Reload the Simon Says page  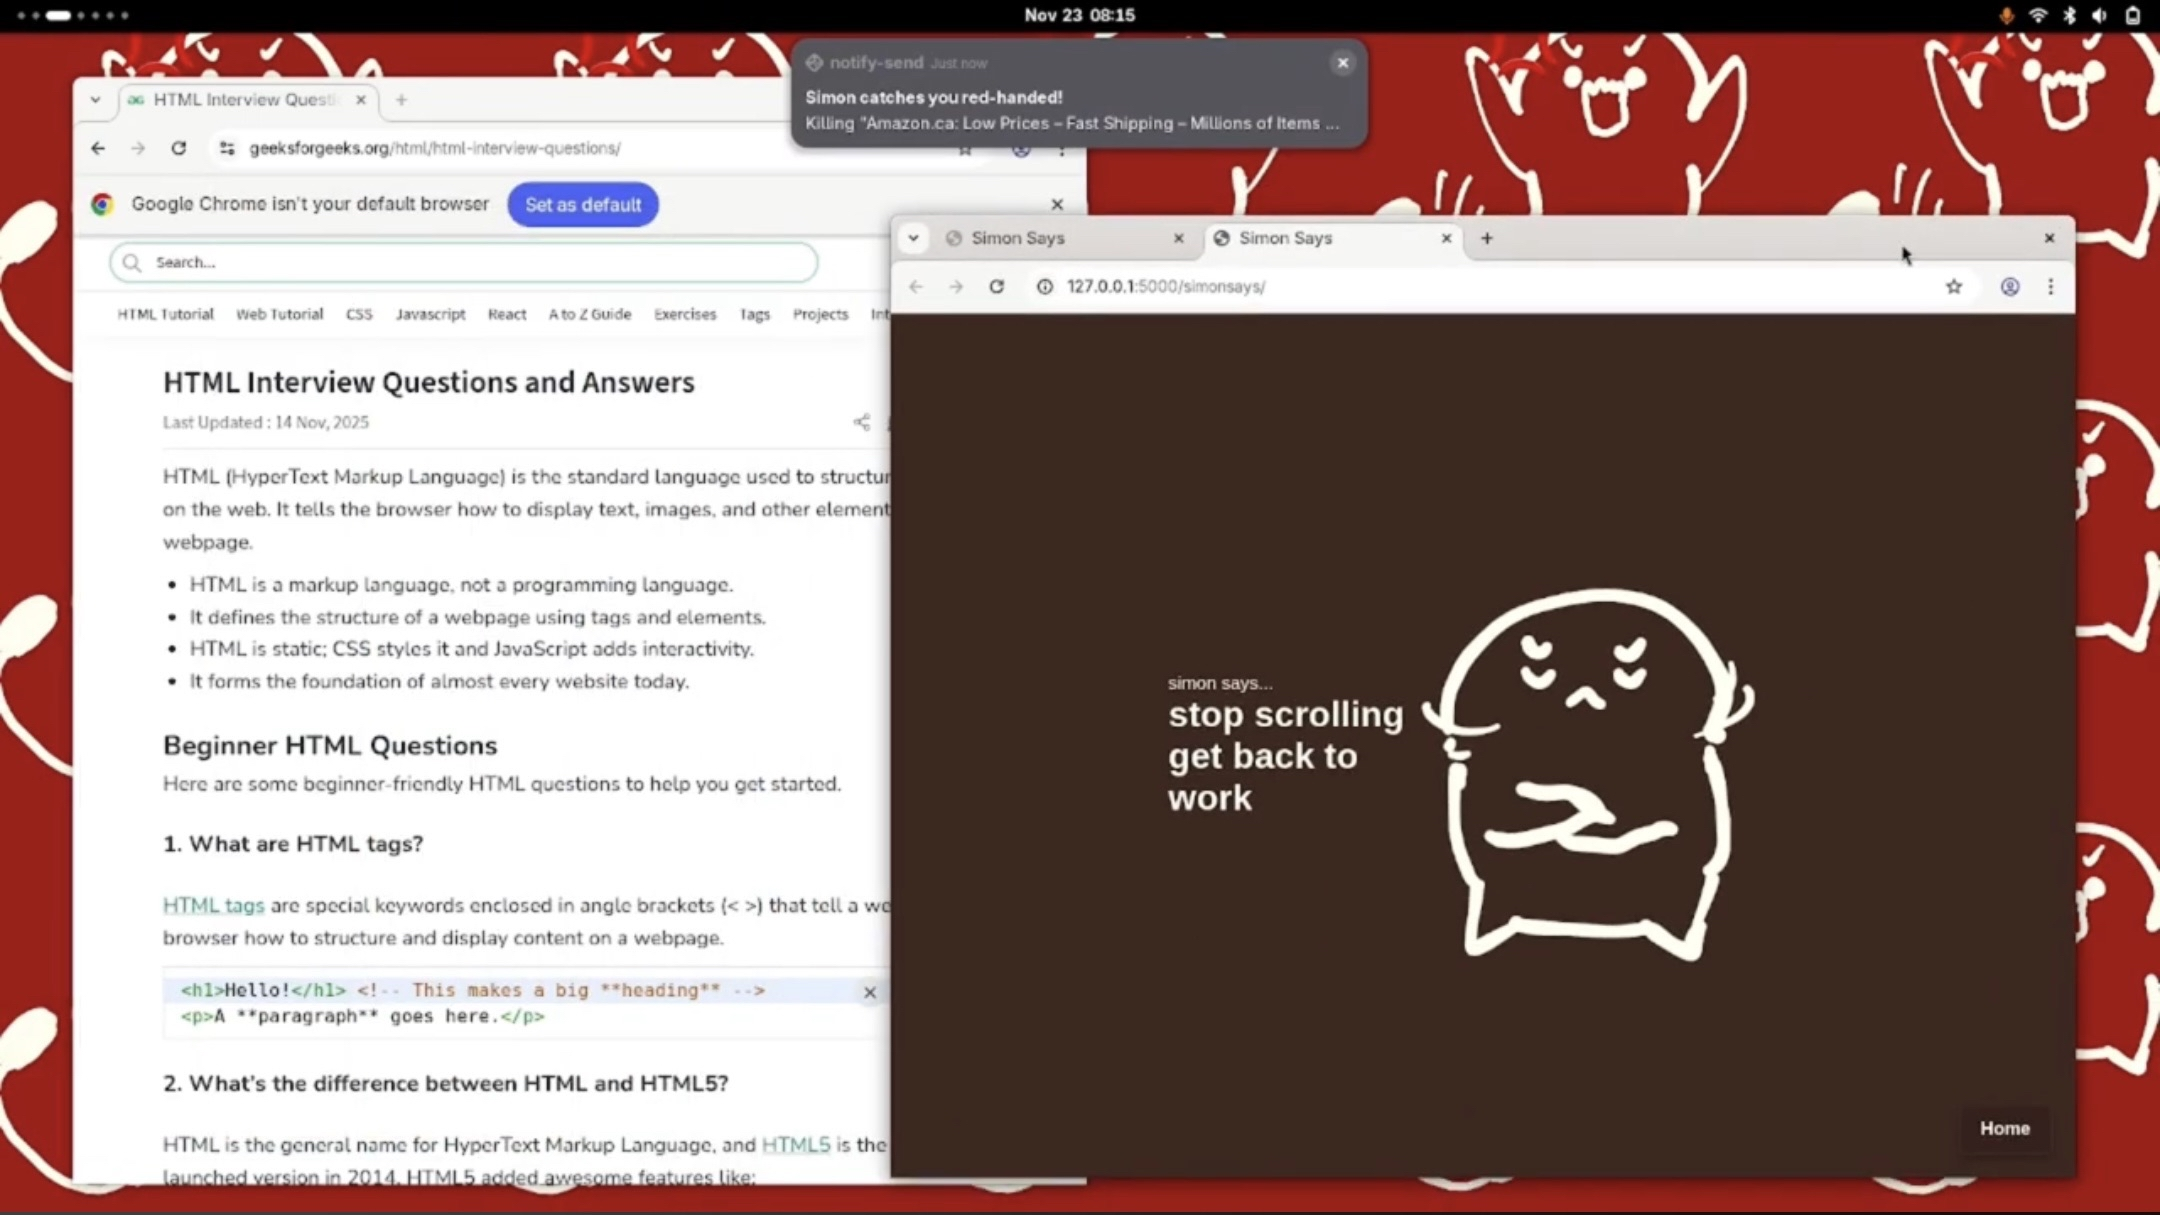[x=996, y=287]
